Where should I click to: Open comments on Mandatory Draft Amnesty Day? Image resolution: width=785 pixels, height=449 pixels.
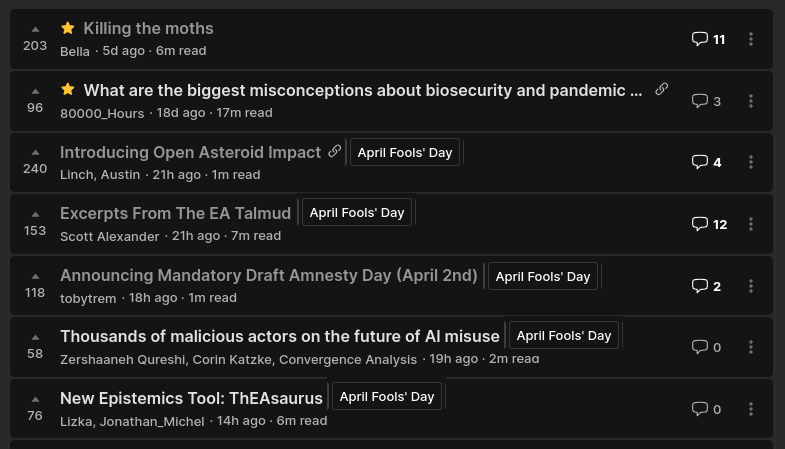tap(706, 286)
